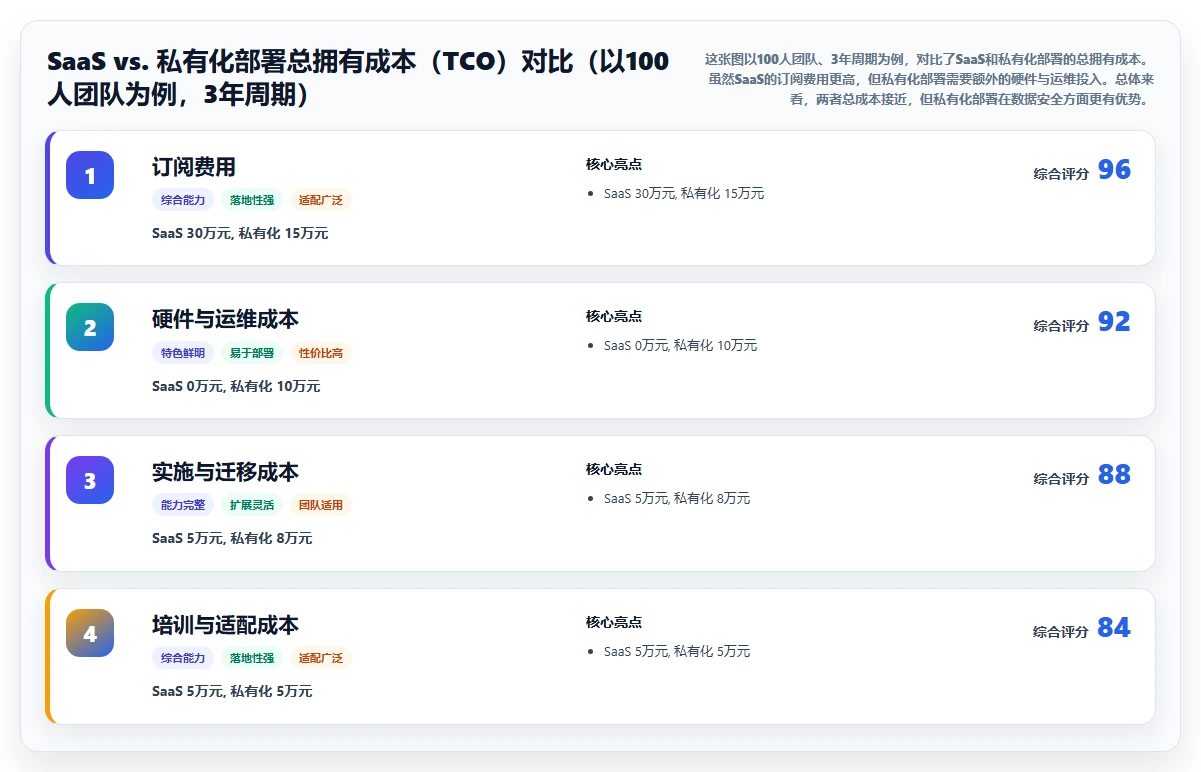Select the 实施与迁移成本 card title
1201x772 pixels.
pyautogui.click(x=225, y=472)
